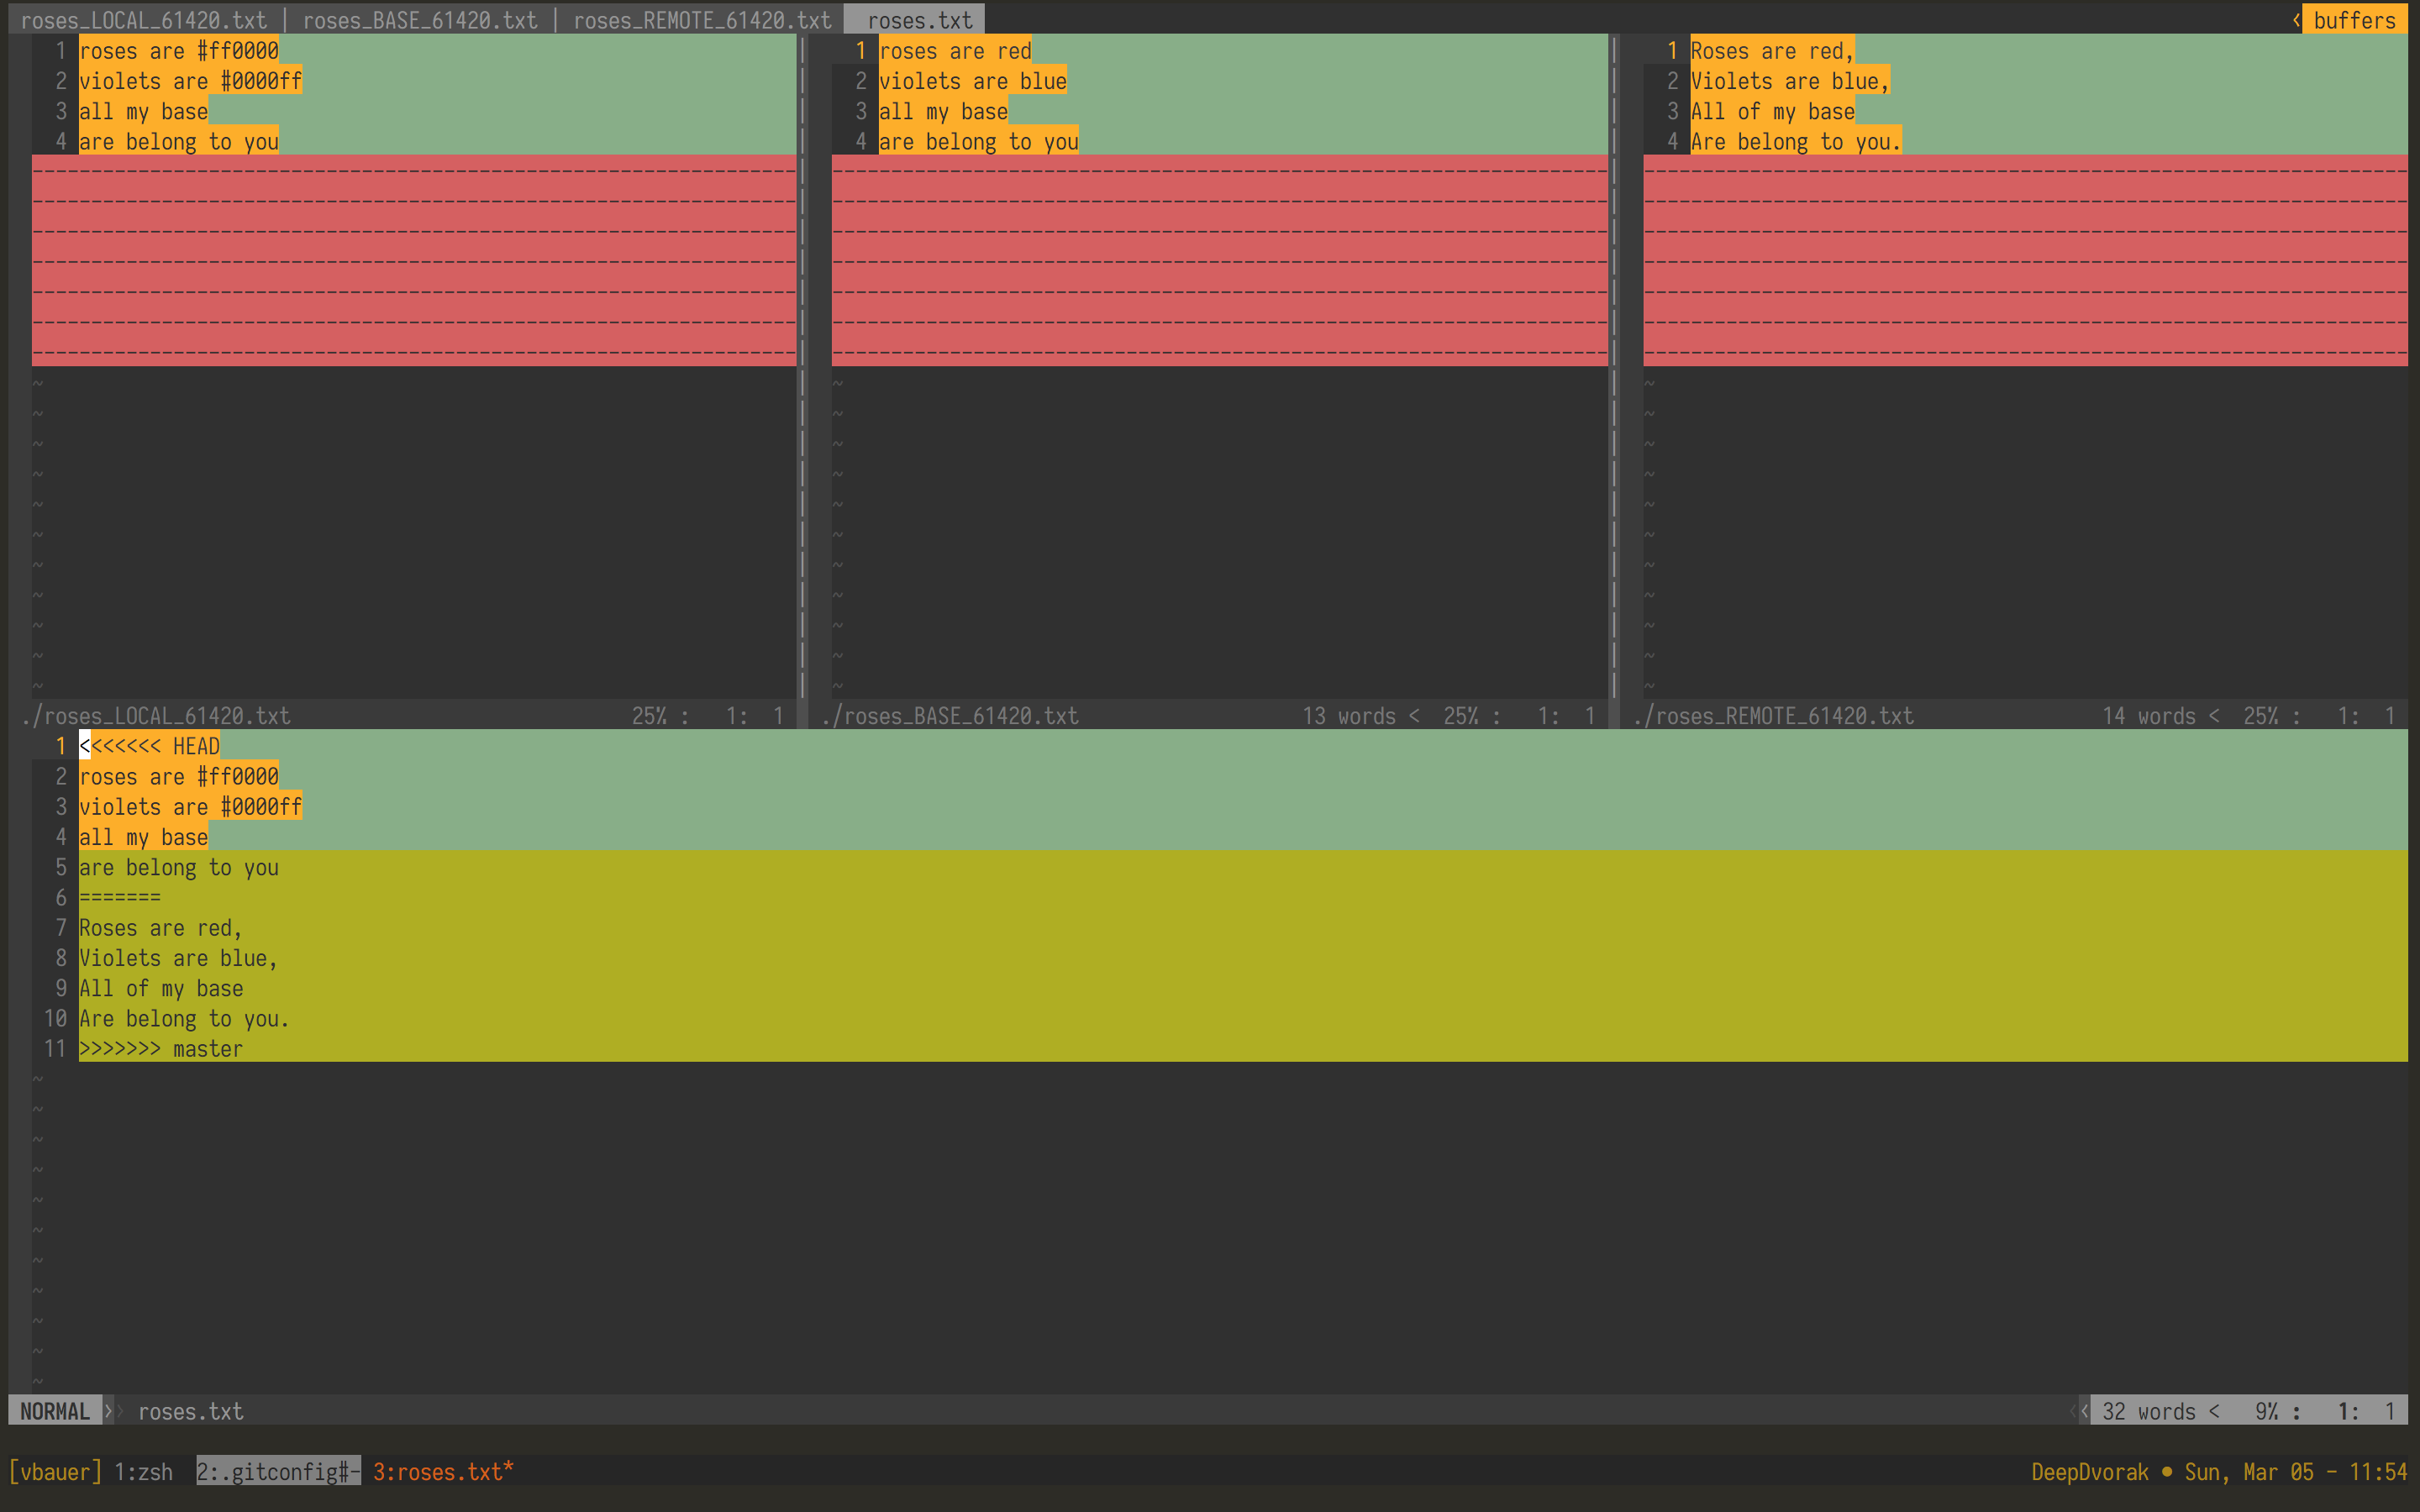
Task: Select the roses_REMOTE_61420.txt buffer tab
Action: (x=701, y=20)
